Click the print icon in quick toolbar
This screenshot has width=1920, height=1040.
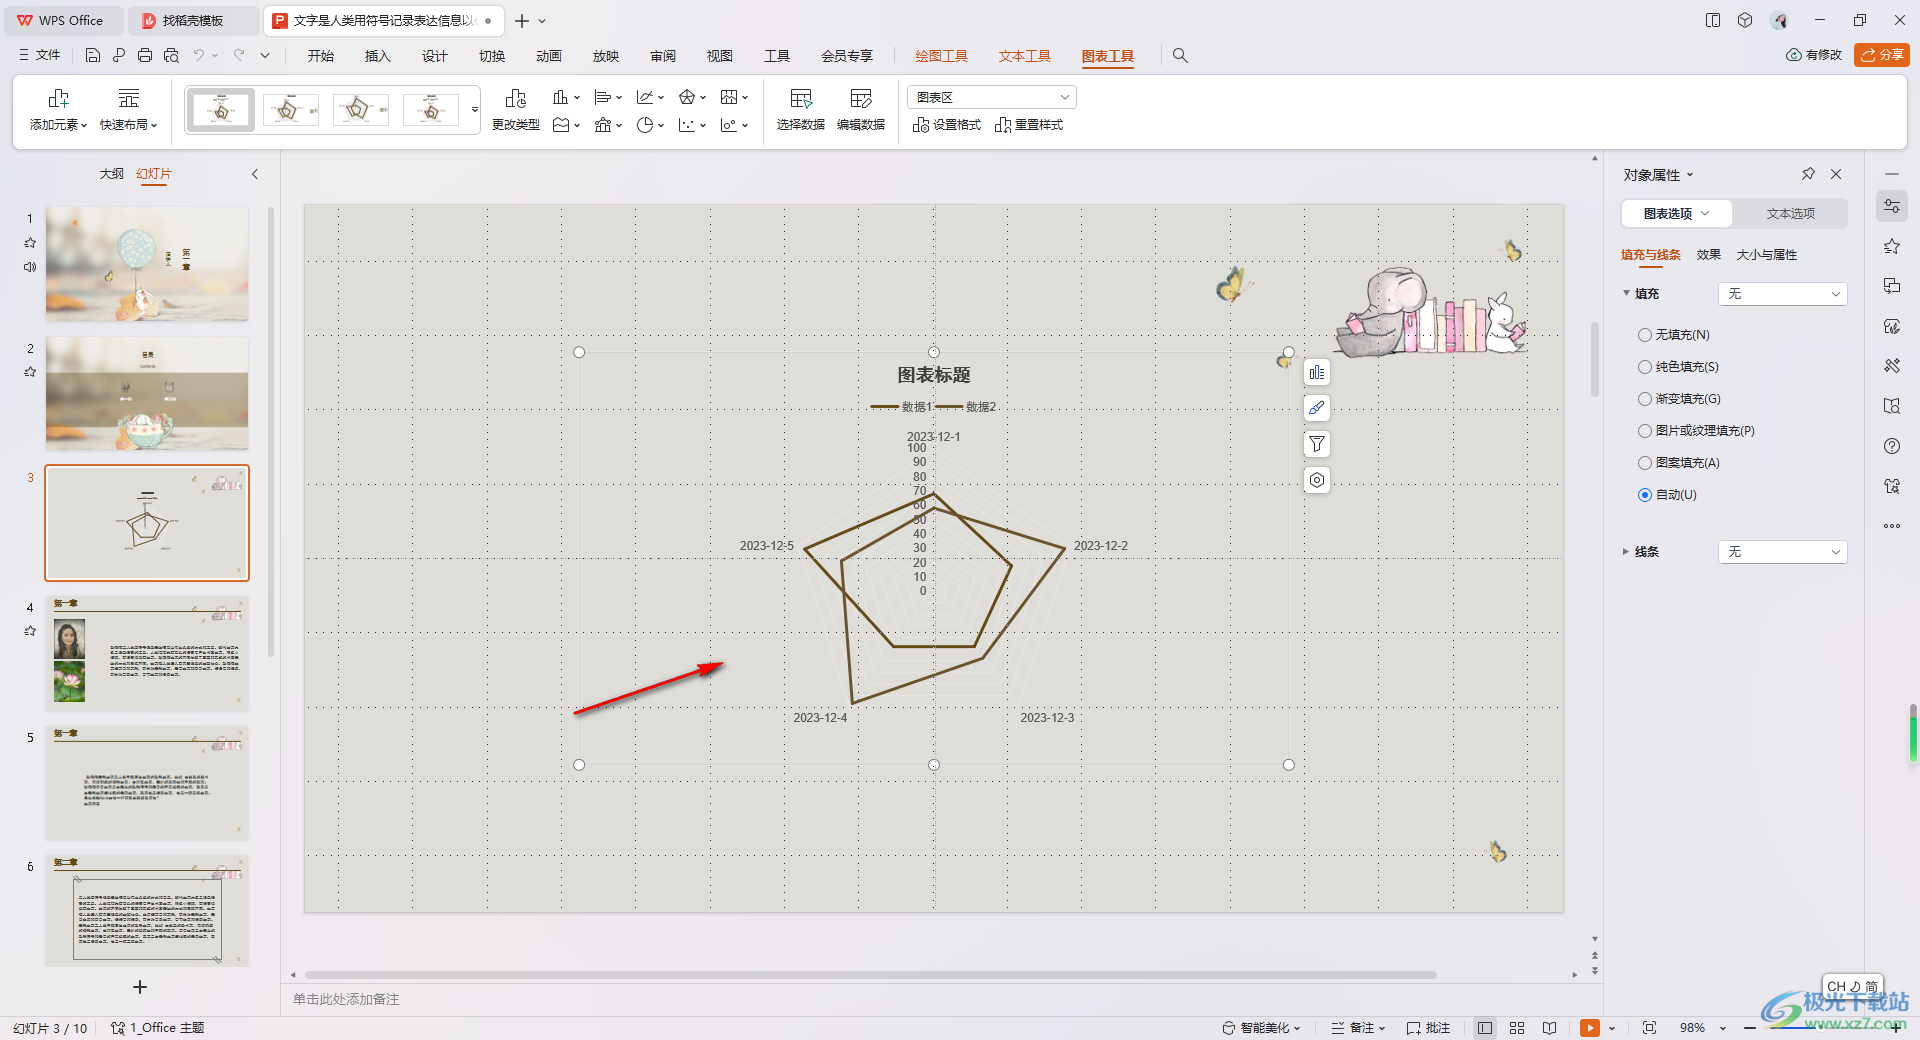click(x=145, y=56)
